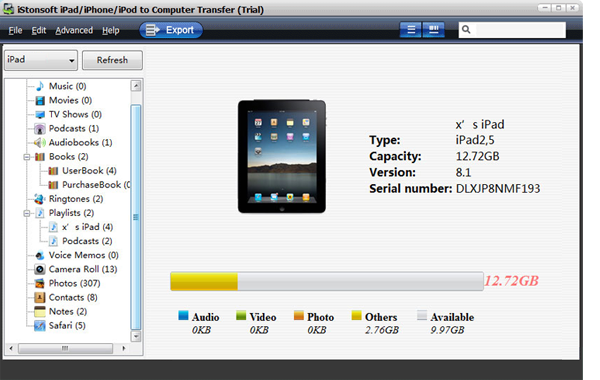Select Safari (5) category

click(67, 326)
